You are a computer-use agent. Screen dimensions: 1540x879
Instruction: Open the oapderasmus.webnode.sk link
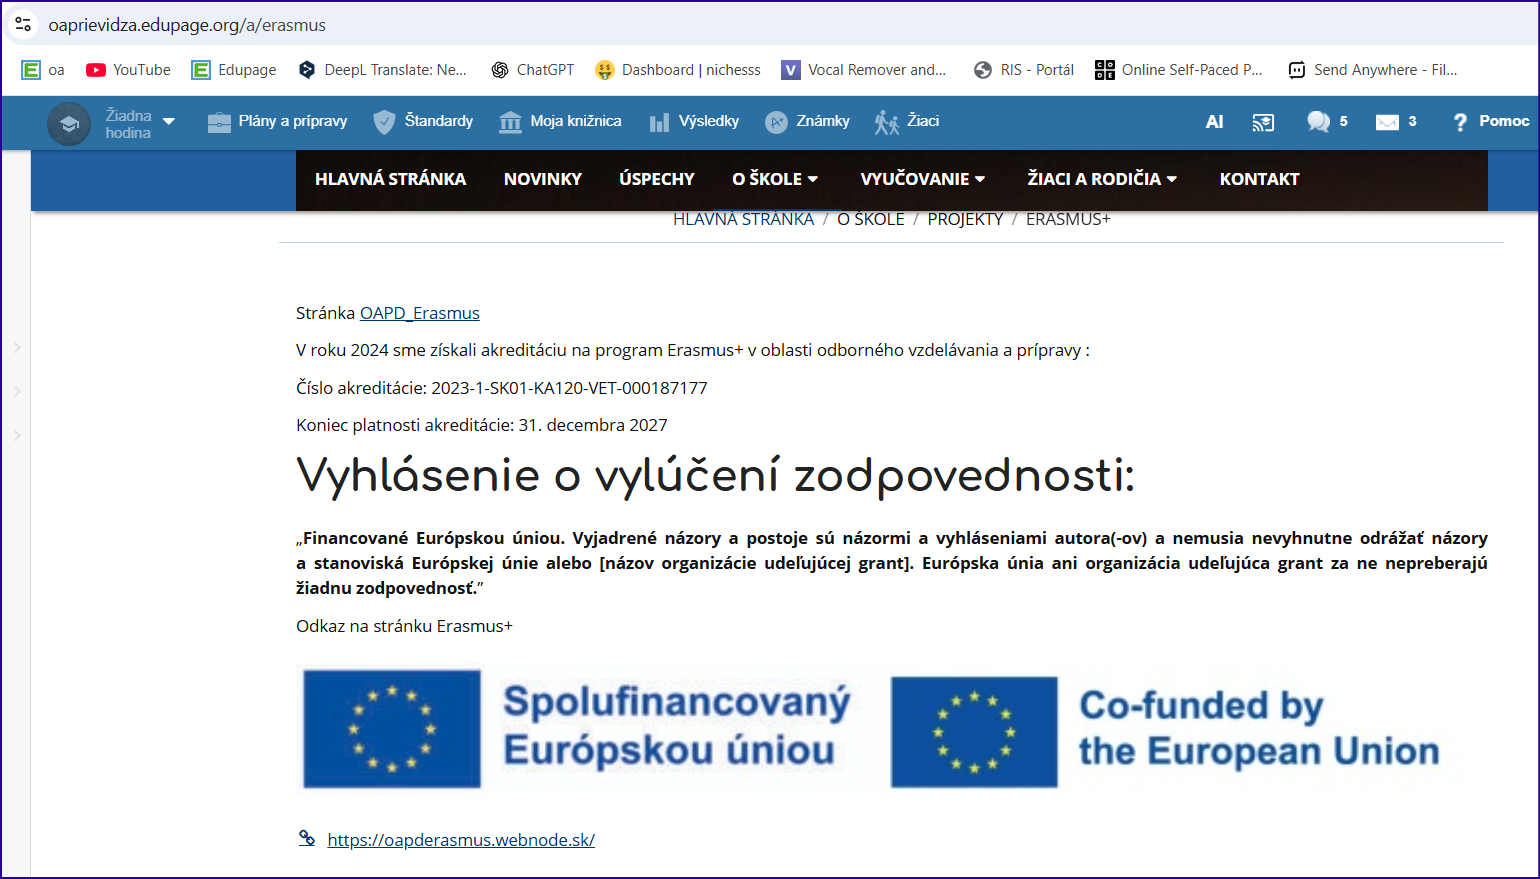[461, 840]
